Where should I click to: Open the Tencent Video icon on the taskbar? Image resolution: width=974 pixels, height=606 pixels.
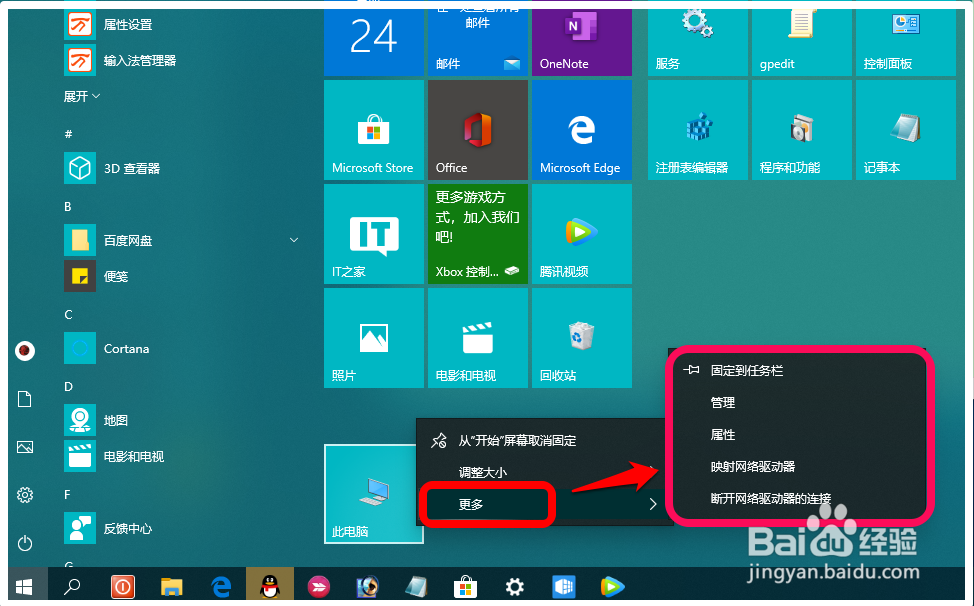[x=612, y=586]
